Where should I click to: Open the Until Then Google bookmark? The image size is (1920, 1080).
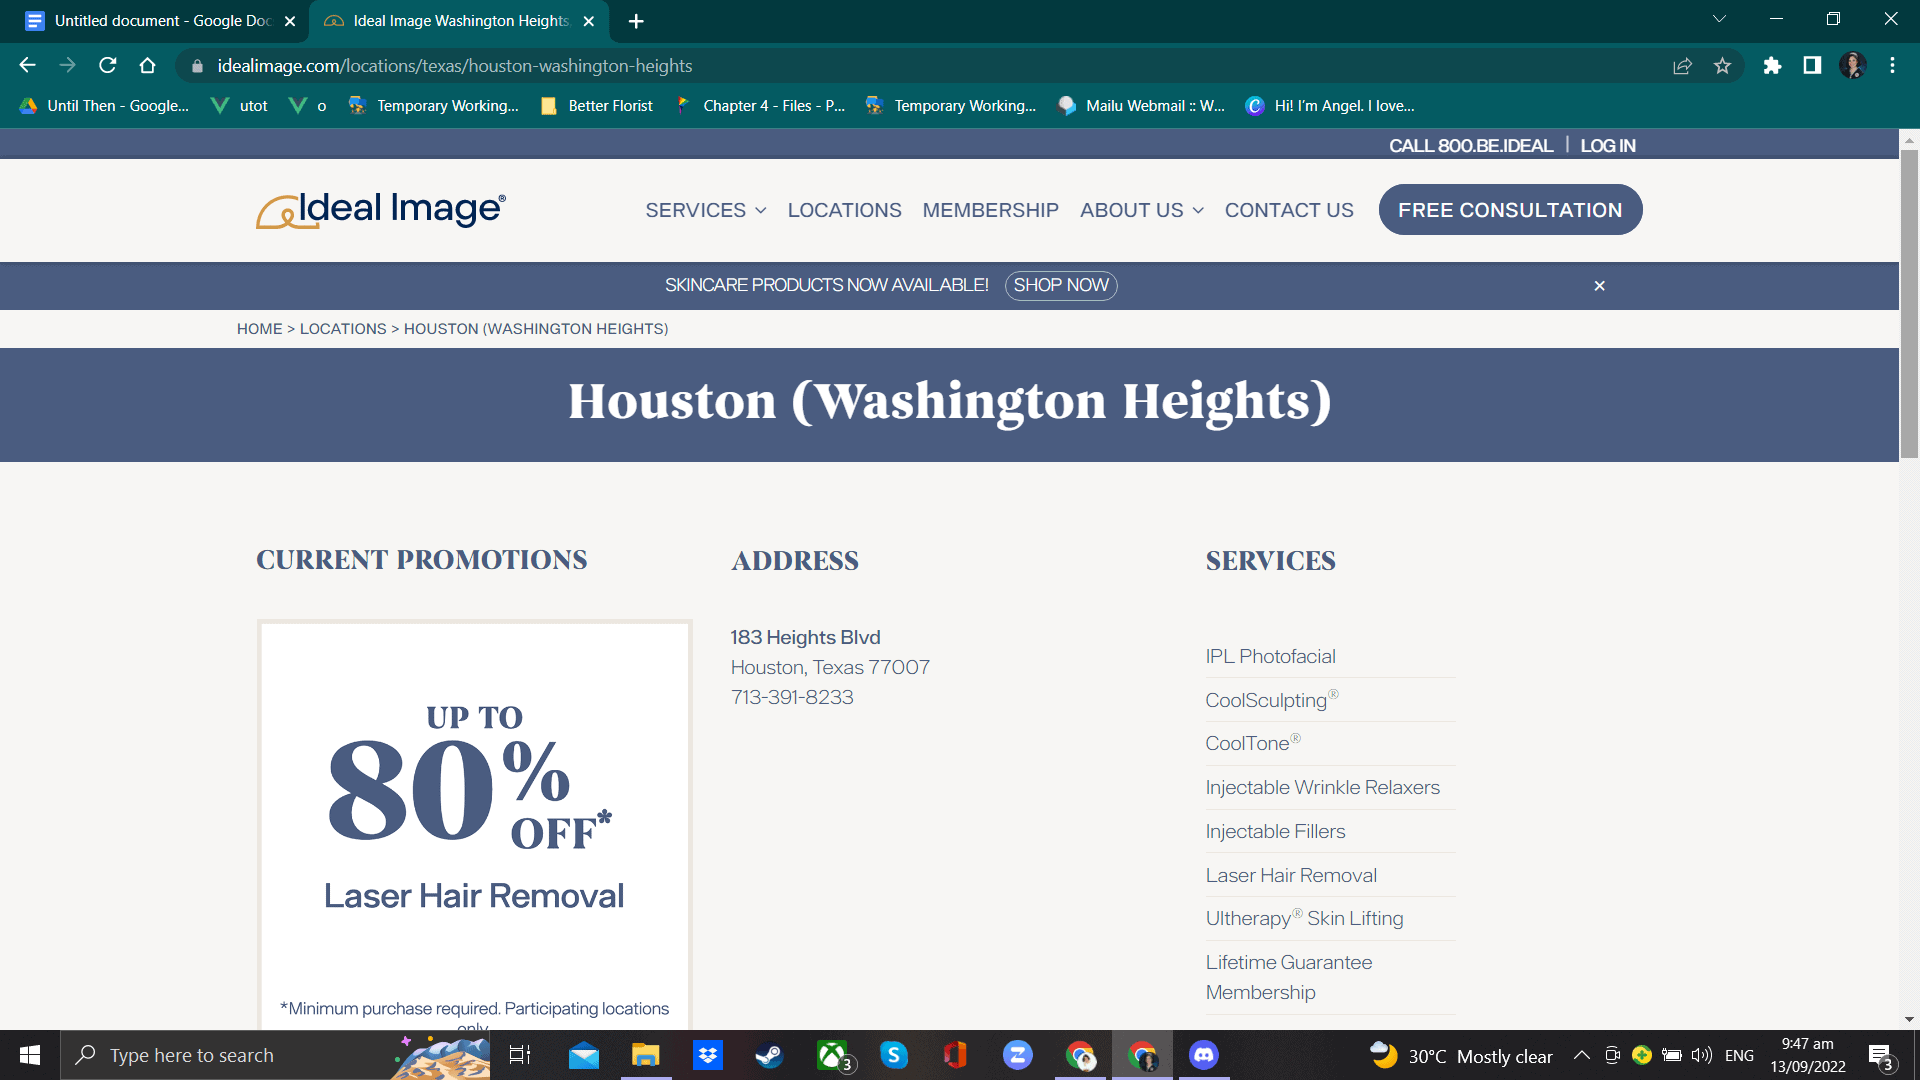pos(105,106)
